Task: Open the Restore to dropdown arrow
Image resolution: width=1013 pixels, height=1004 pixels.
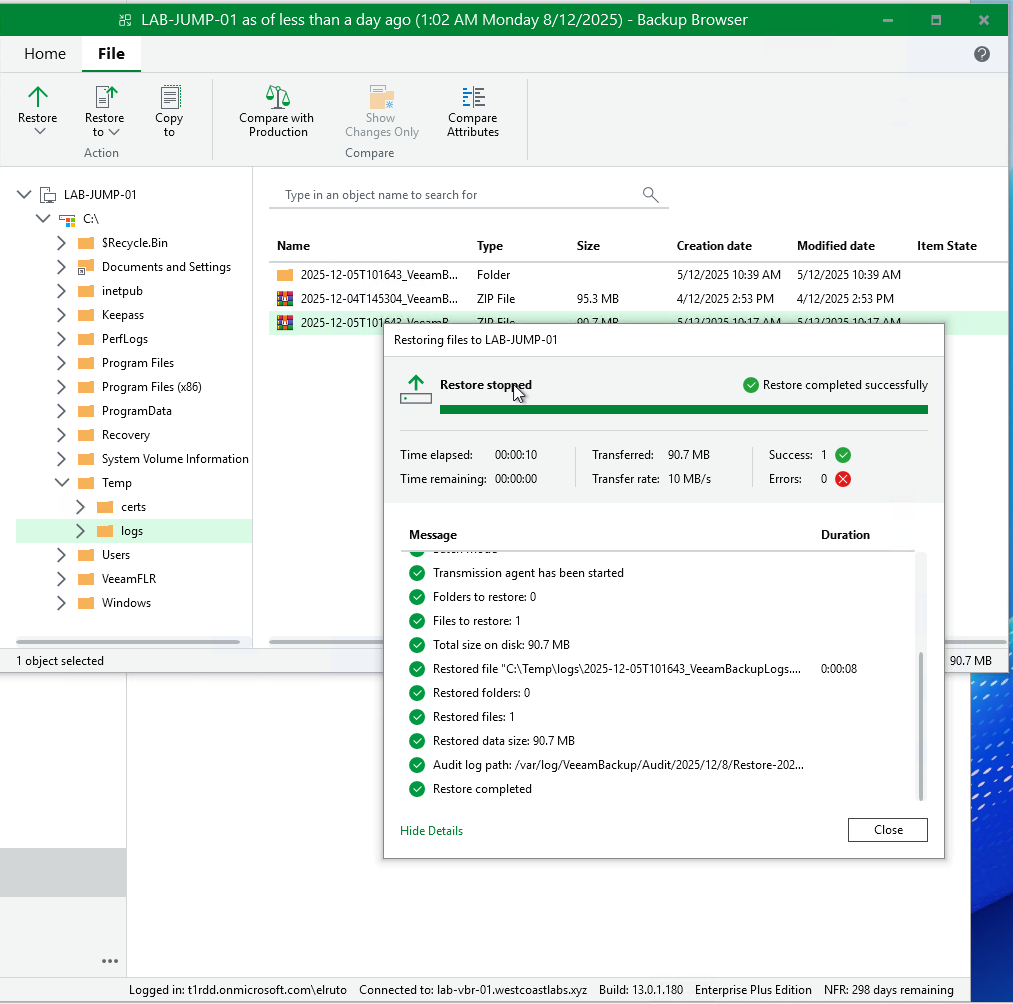Action: point(114,132)
